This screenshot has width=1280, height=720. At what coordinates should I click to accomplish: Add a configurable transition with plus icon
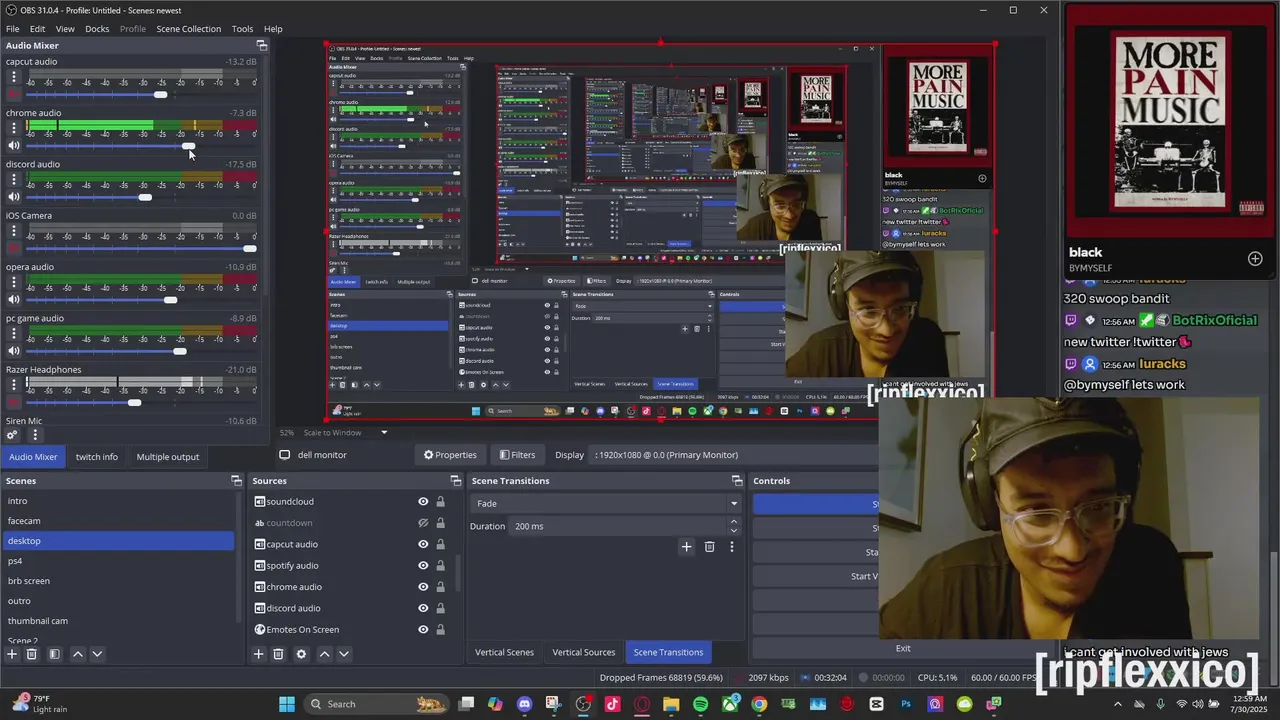[686, 547]
